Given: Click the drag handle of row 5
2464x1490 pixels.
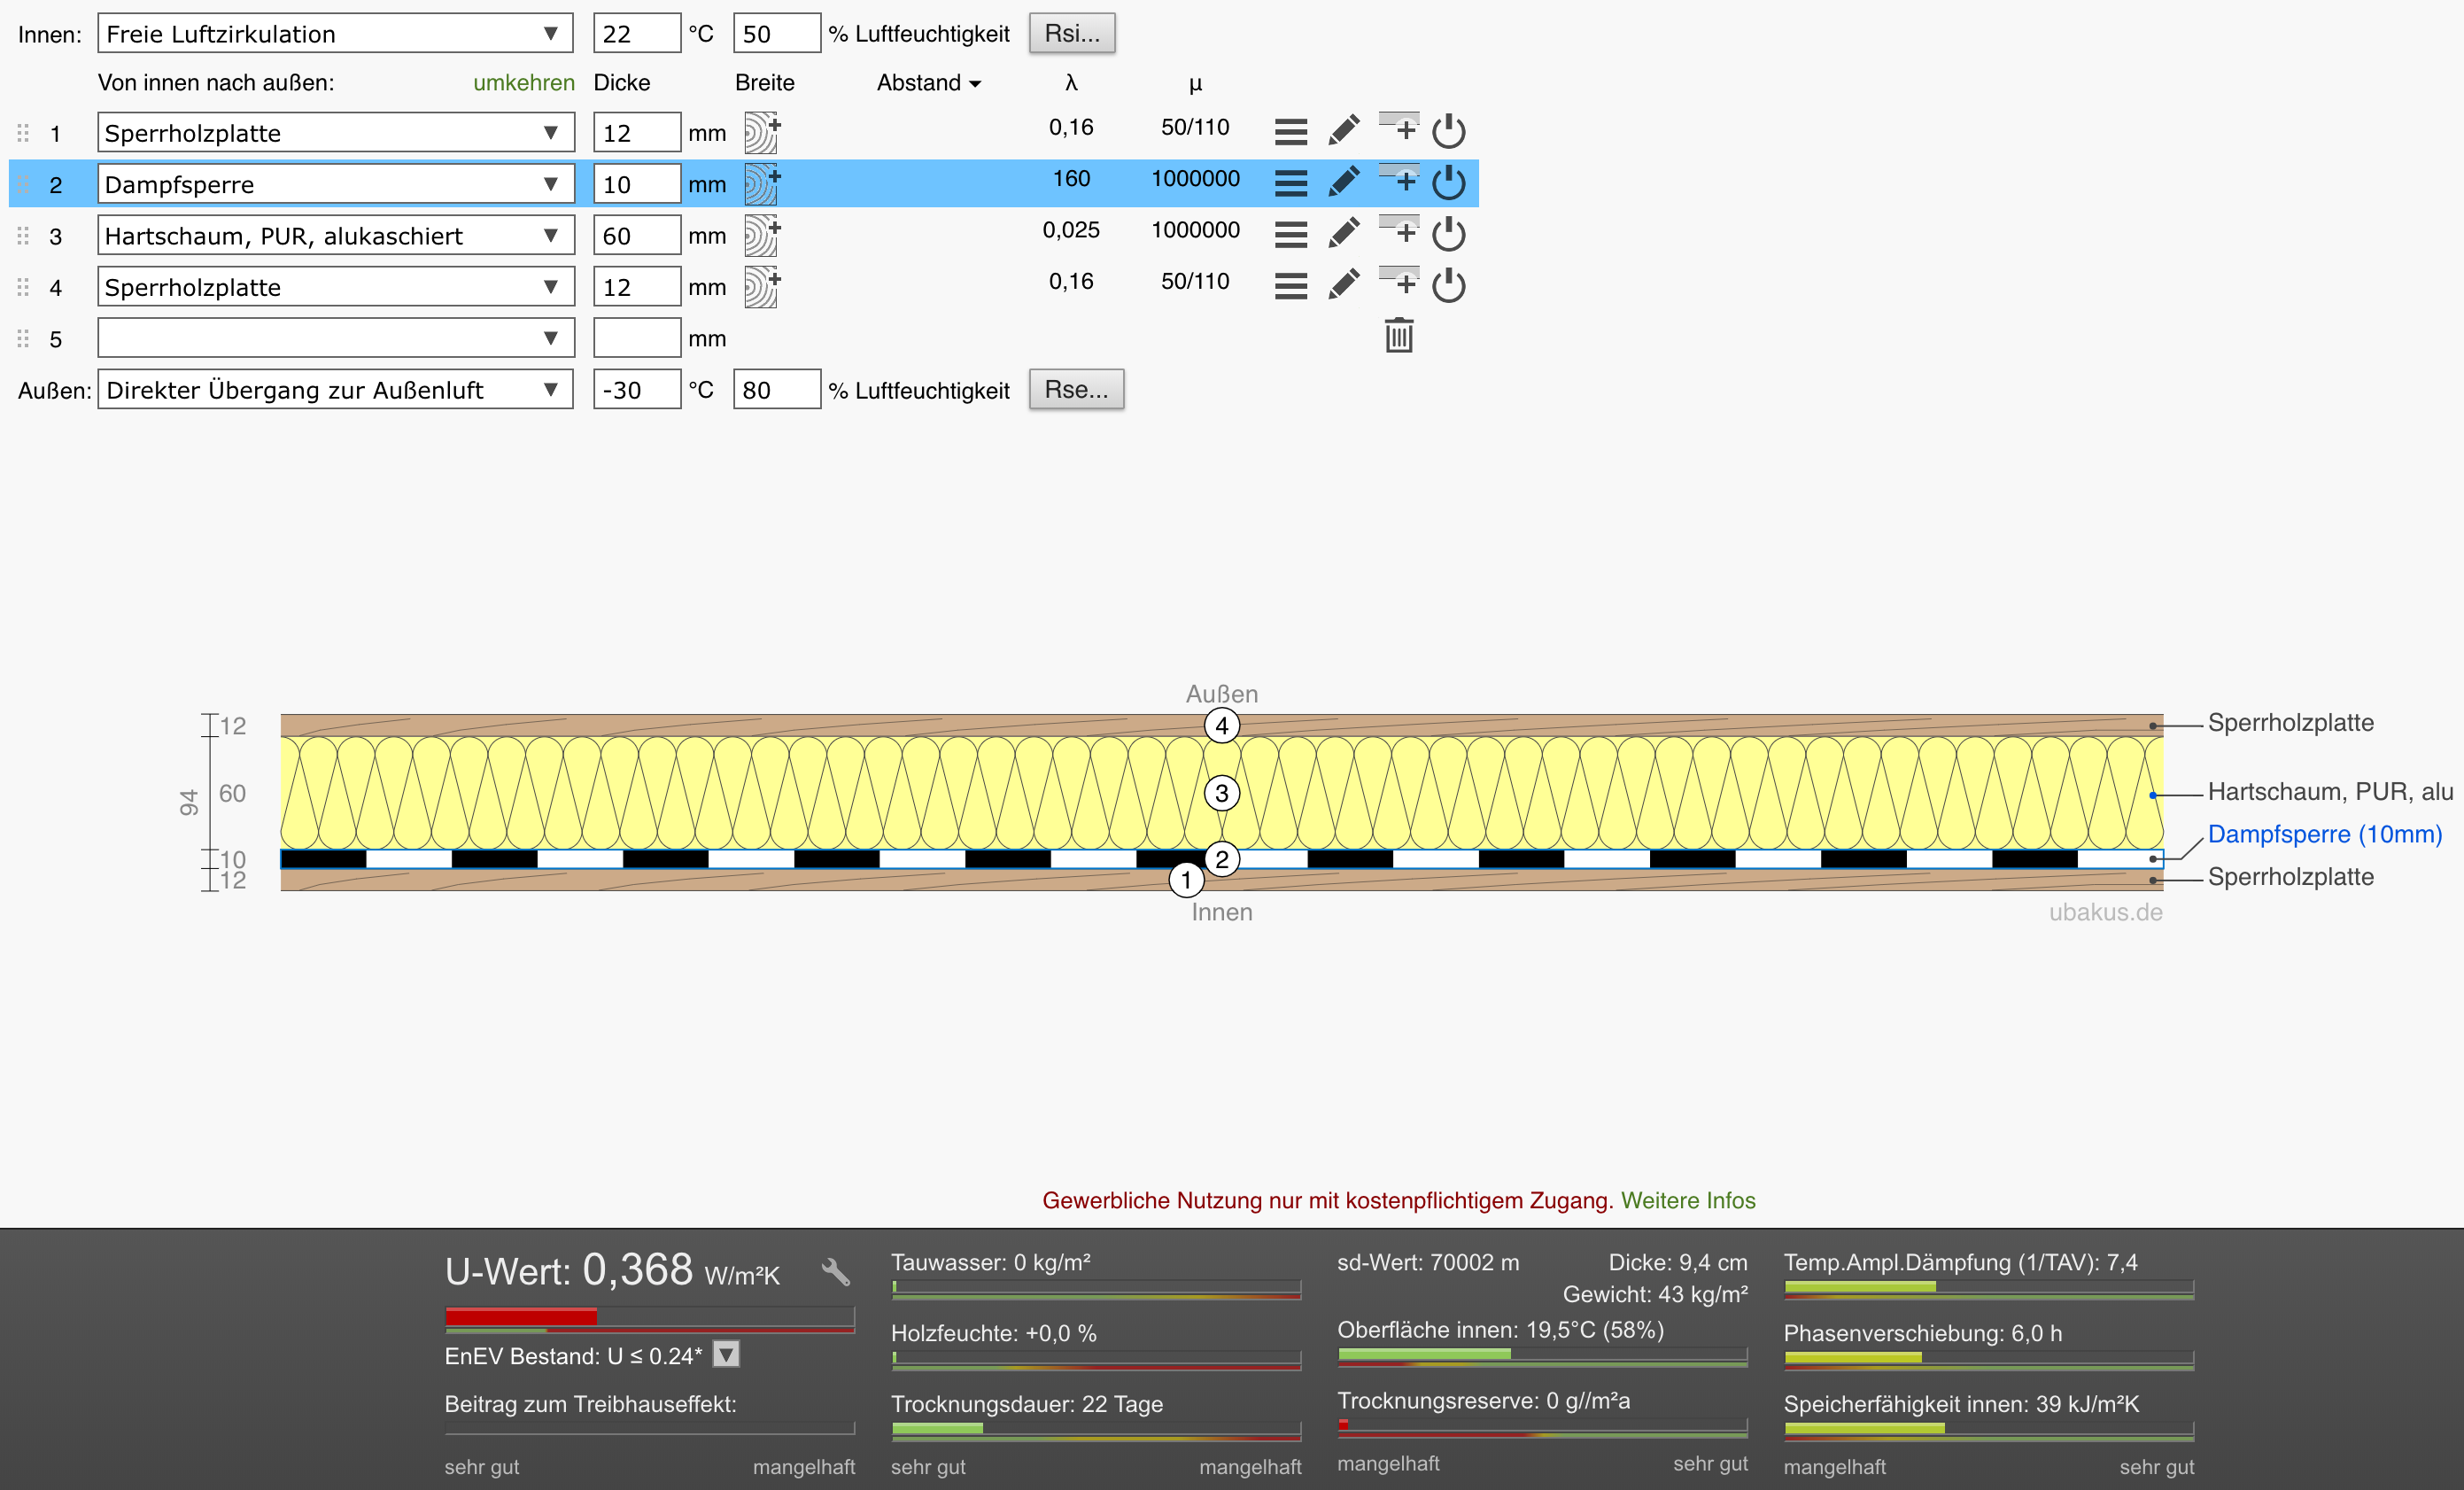Looking at the screenshot, I should tap(23, 339).
